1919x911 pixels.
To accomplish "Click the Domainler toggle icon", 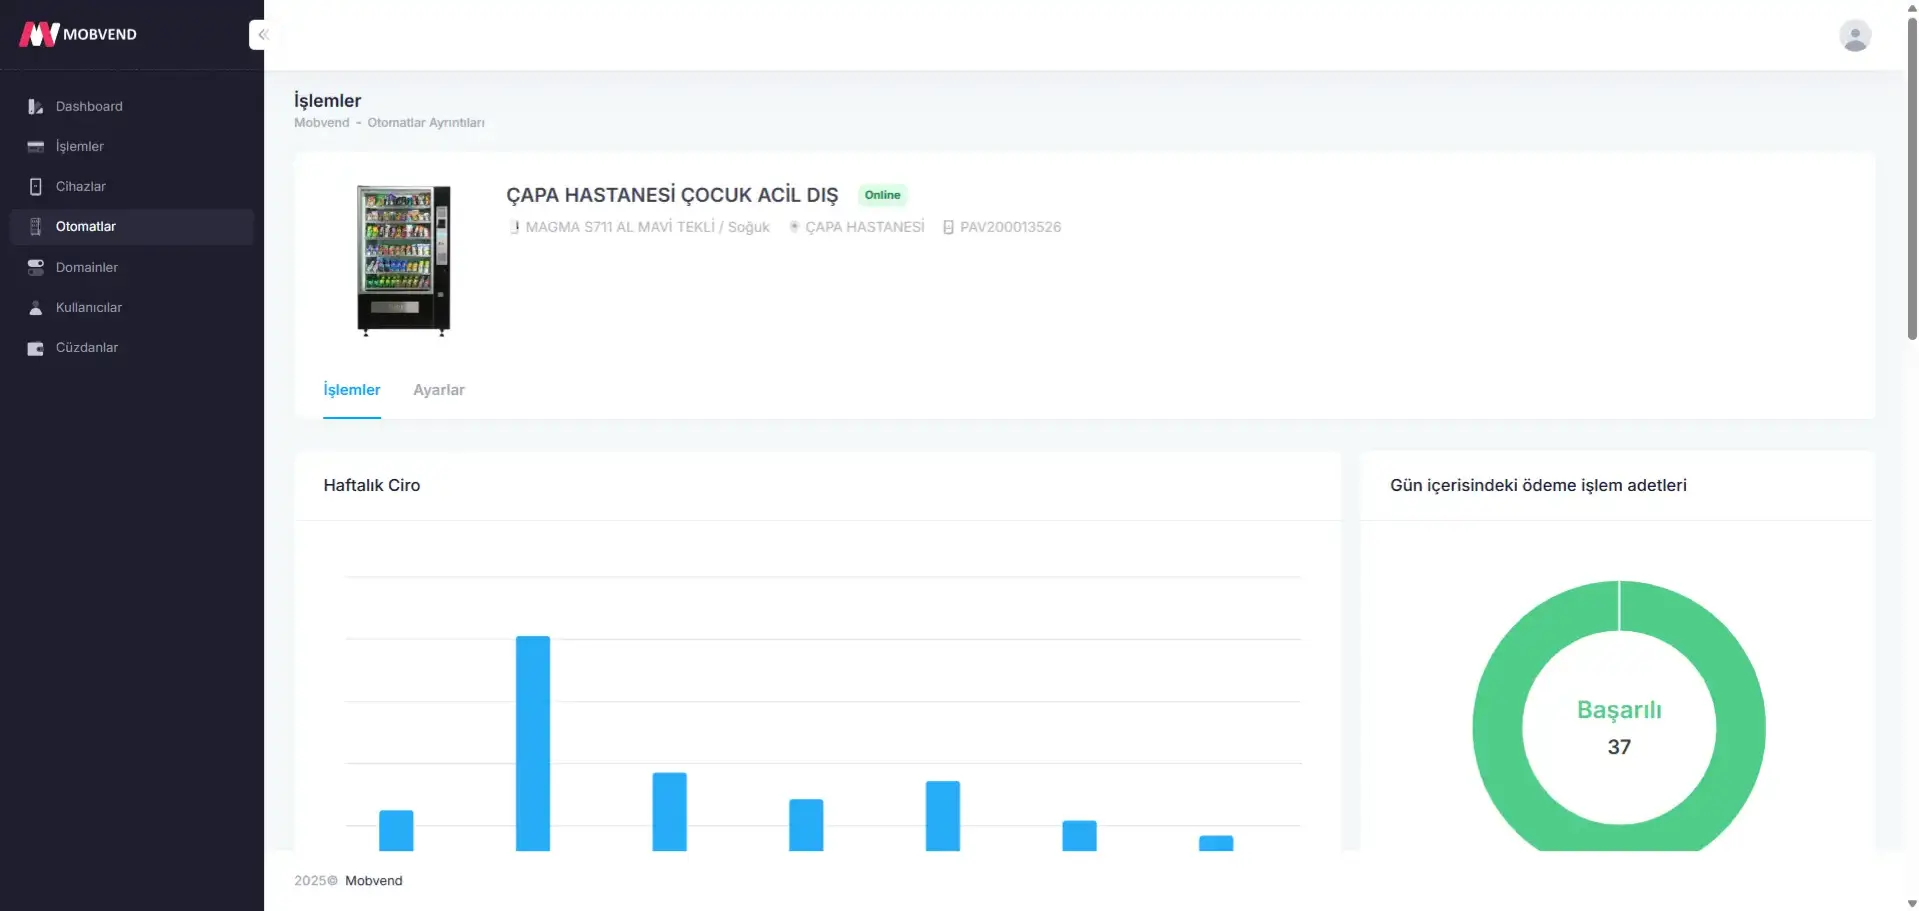I will click(36, 268).
